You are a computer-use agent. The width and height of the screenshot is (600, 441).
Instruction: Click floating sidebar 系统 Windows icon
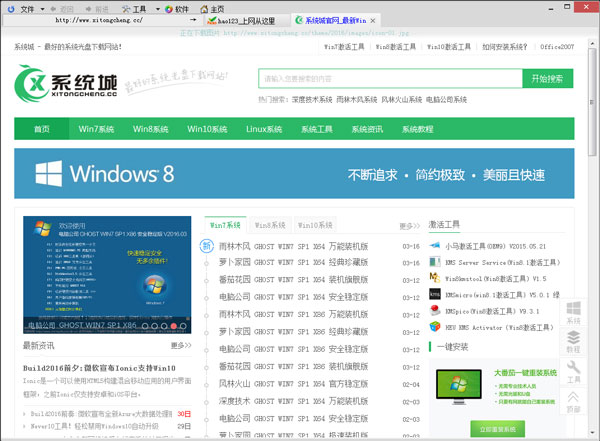pyautogui.click(x=573, y=312)
